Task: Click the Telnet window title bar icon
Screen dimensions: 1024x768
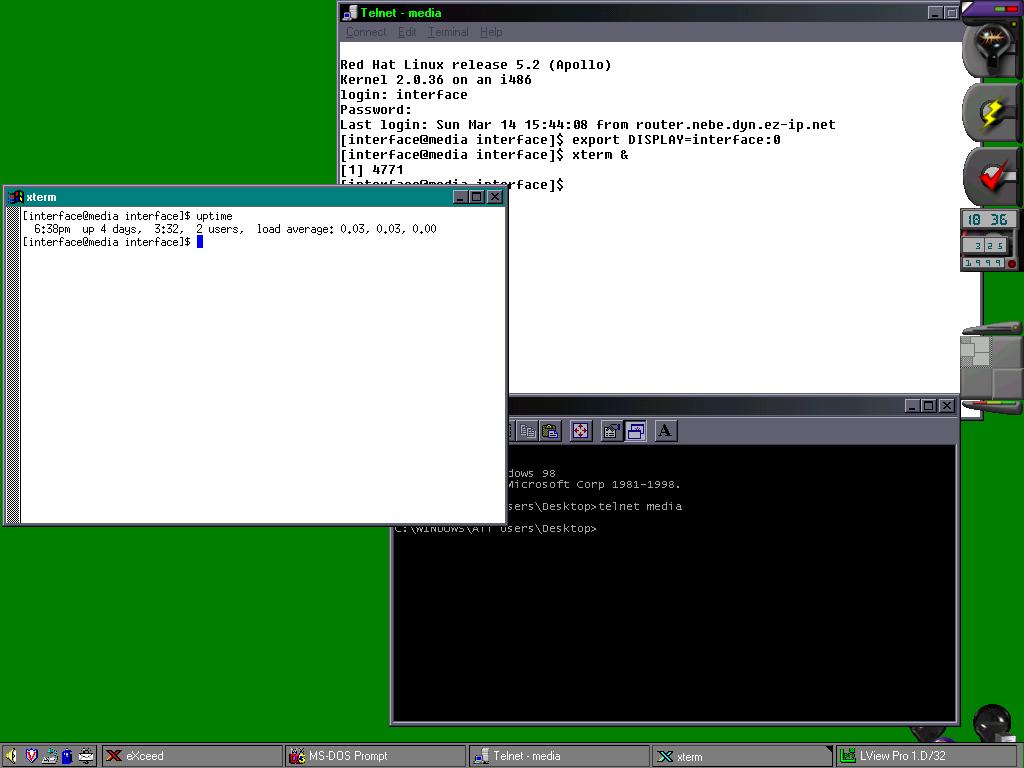Action: (350, 12)
